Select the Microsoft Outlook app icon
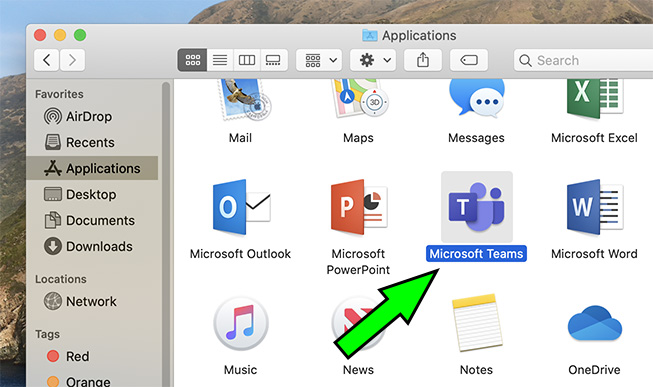 point(241,207)
